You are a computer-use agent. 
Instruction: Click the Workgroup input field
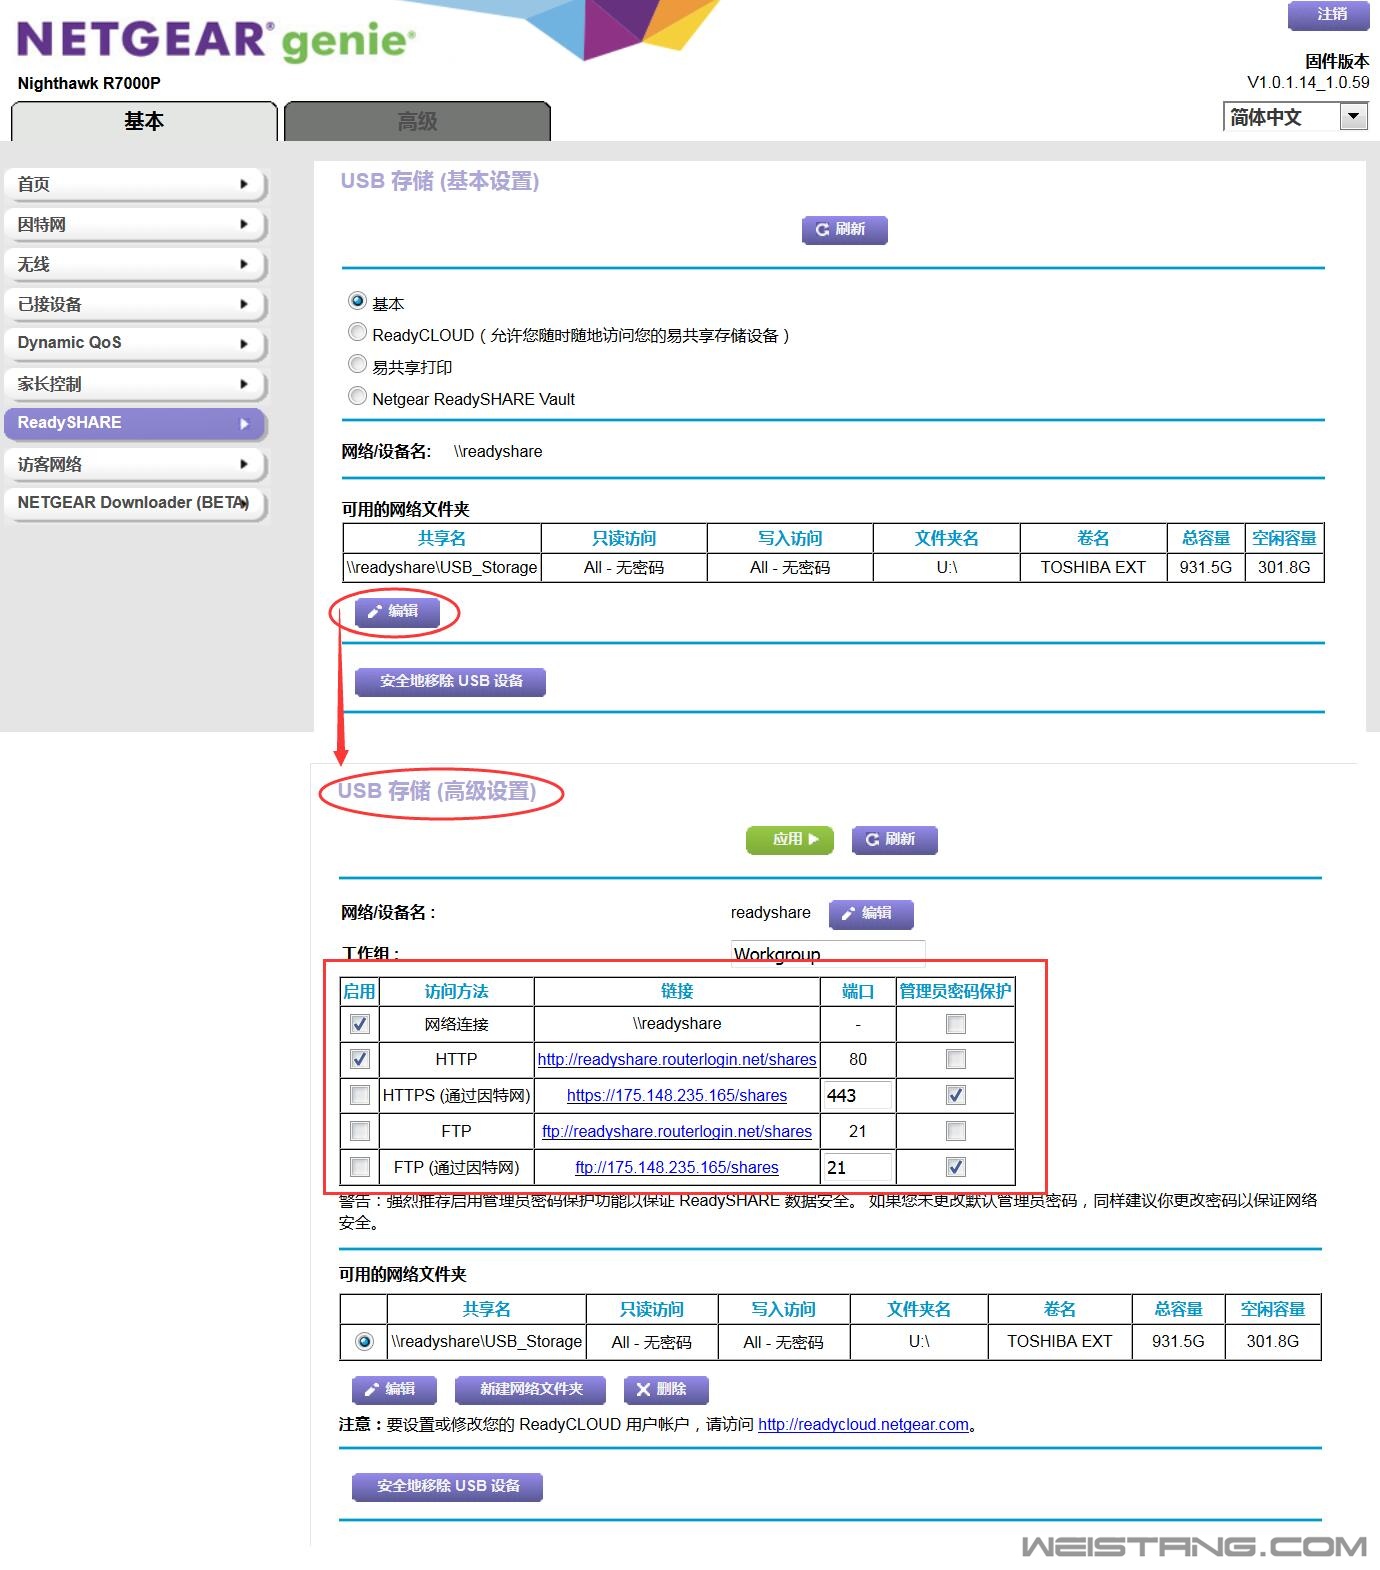828,953
